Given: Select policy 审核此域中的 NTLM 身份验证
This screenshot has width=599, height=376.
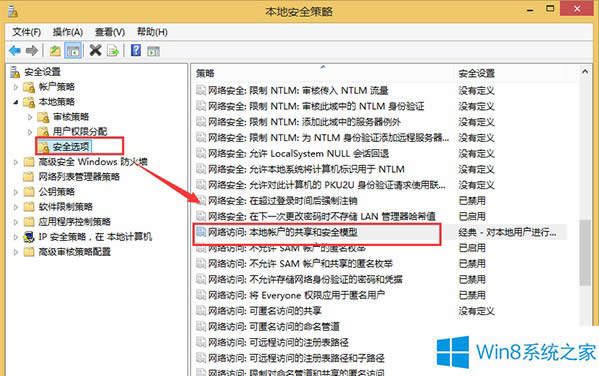Looking at the screenshot, I should (316, 106).
